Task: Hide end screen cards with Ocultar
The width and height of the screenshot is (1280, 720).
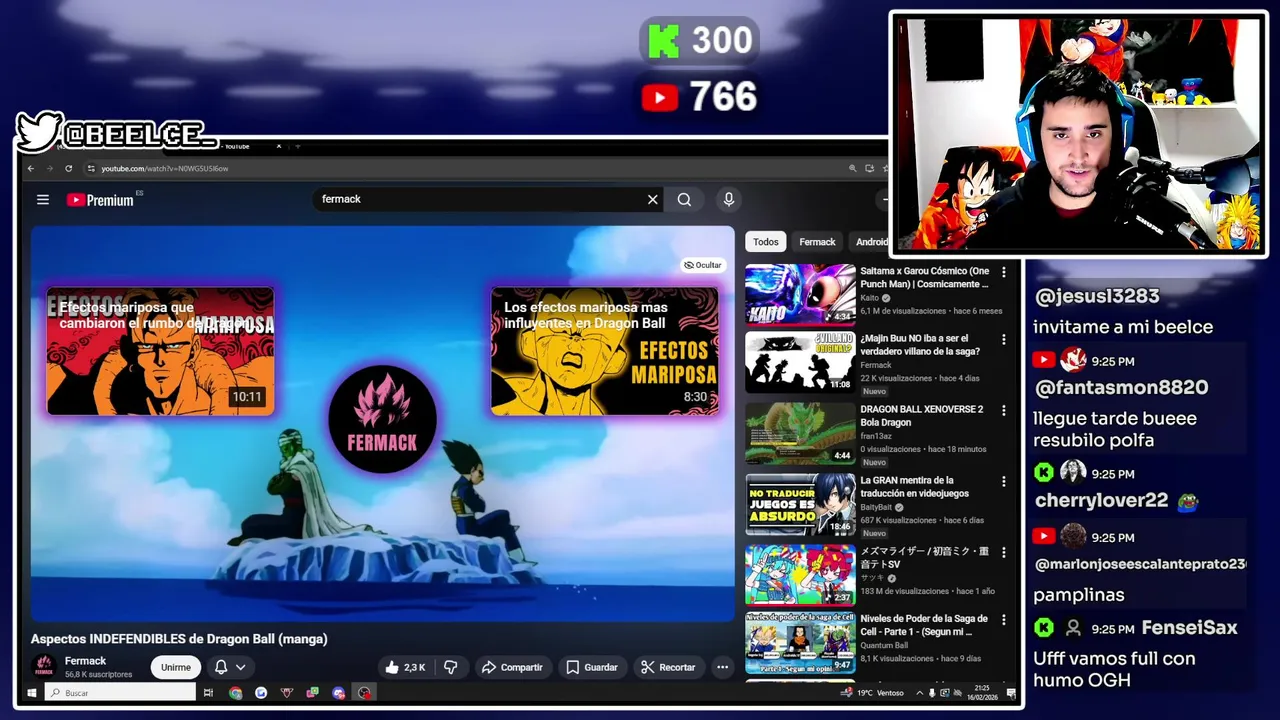Action: 702,265
